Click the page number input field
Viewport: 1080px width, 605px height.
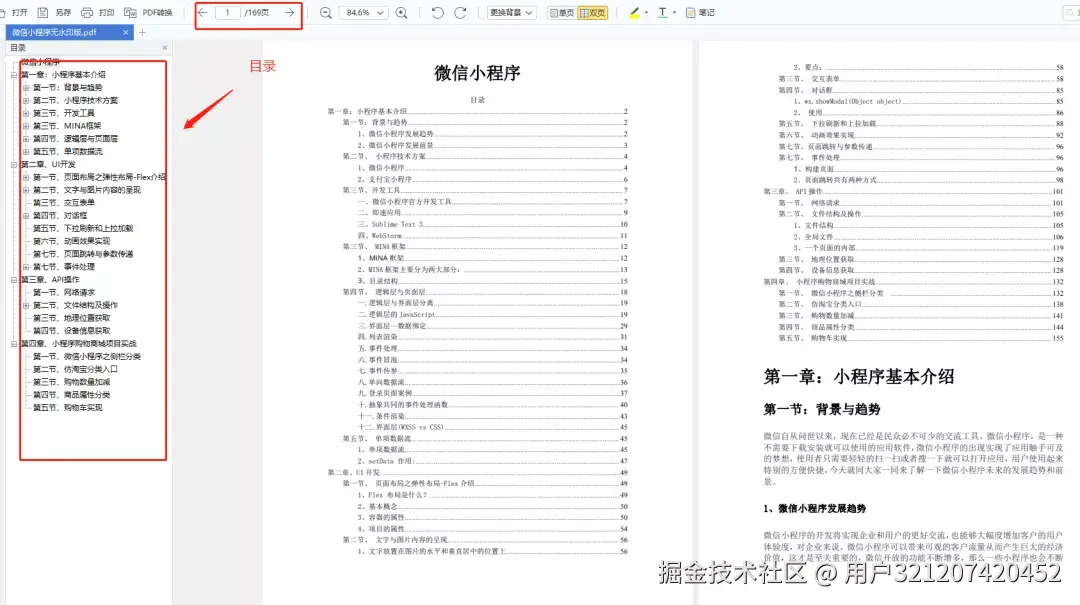click(x=227, y=12)
